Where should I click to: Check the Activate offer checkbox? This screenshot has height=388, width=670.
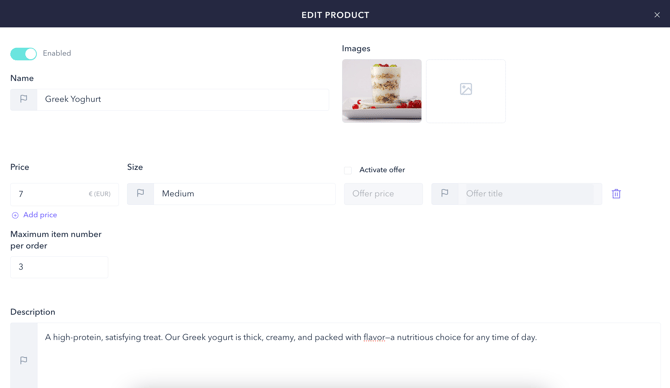click(348, 170)
